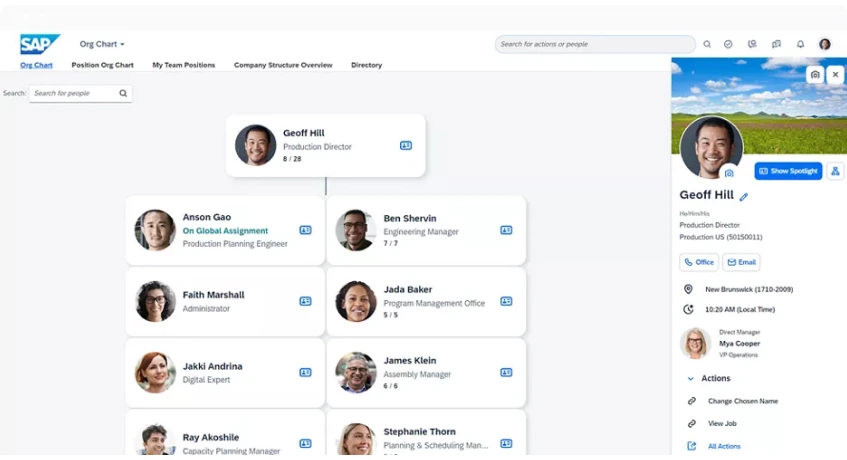Image resolution: width=847 pixels, height=460 pixels.
Task: Go to the Directory tab
Action: [366, 65]
